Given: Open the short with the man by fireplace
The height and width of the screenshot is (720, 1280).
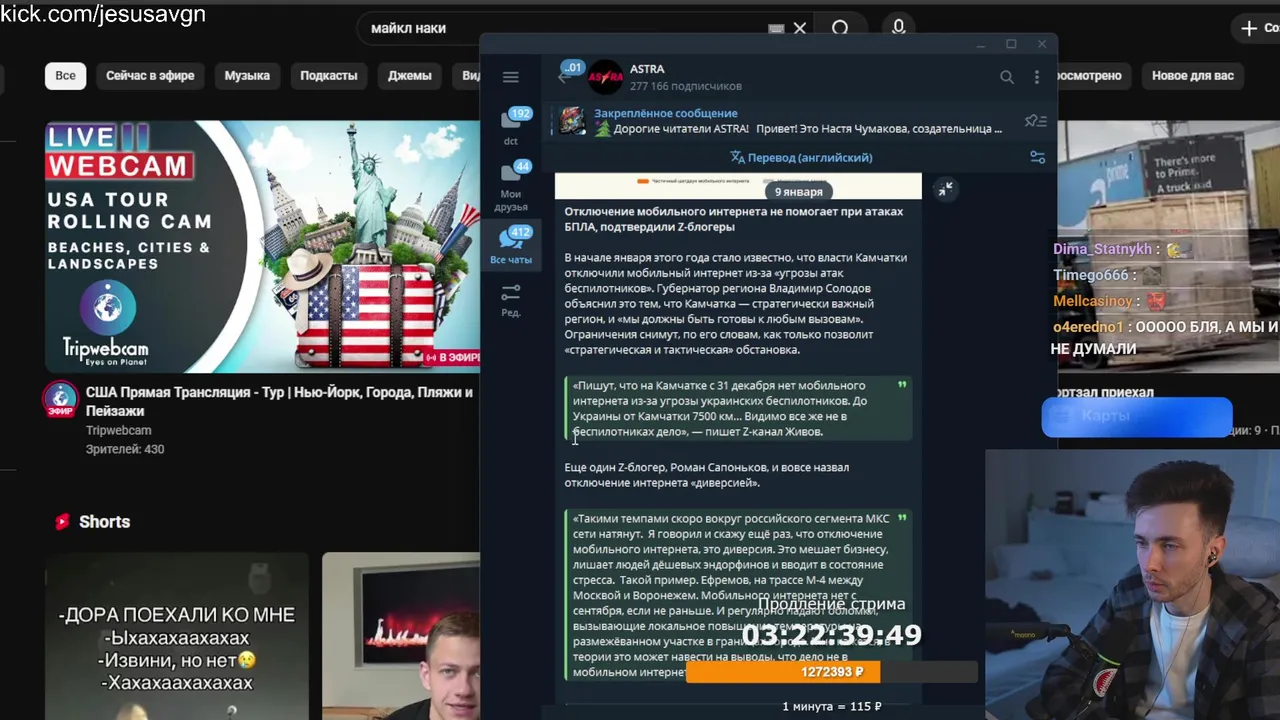Looking at the screenshot, I should coord(400,636).
